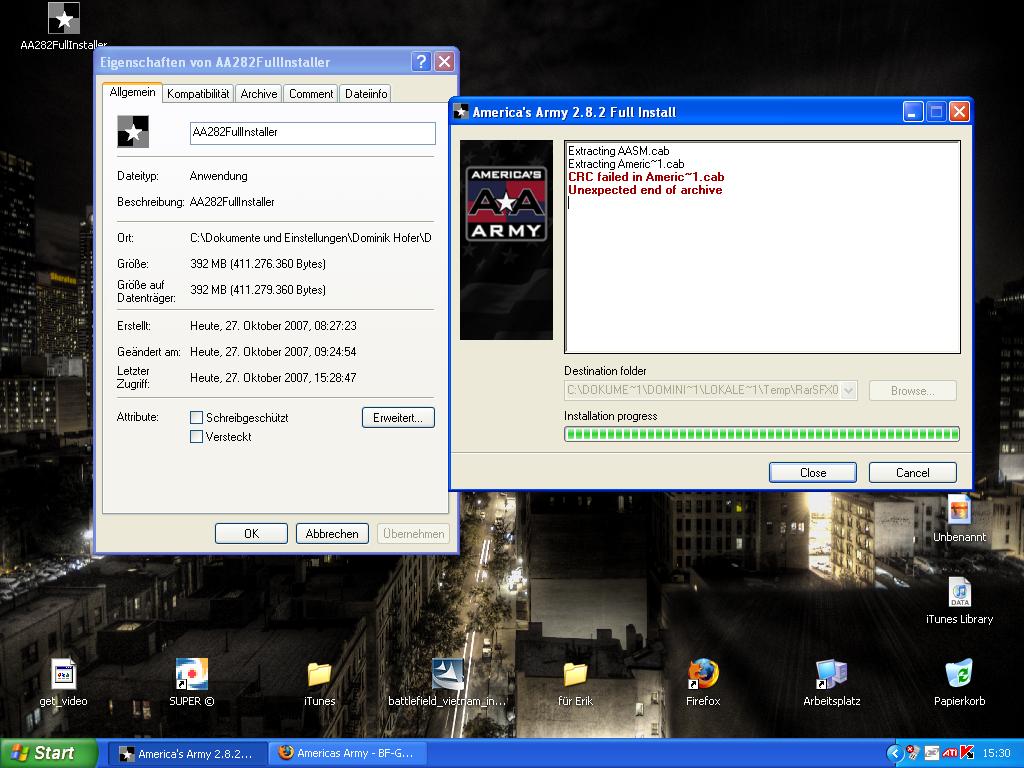Image resolution: width=1024 pixels, height=768 pixels.
Task: Open the Windows Start menu
Action: (x=49, y=753)
